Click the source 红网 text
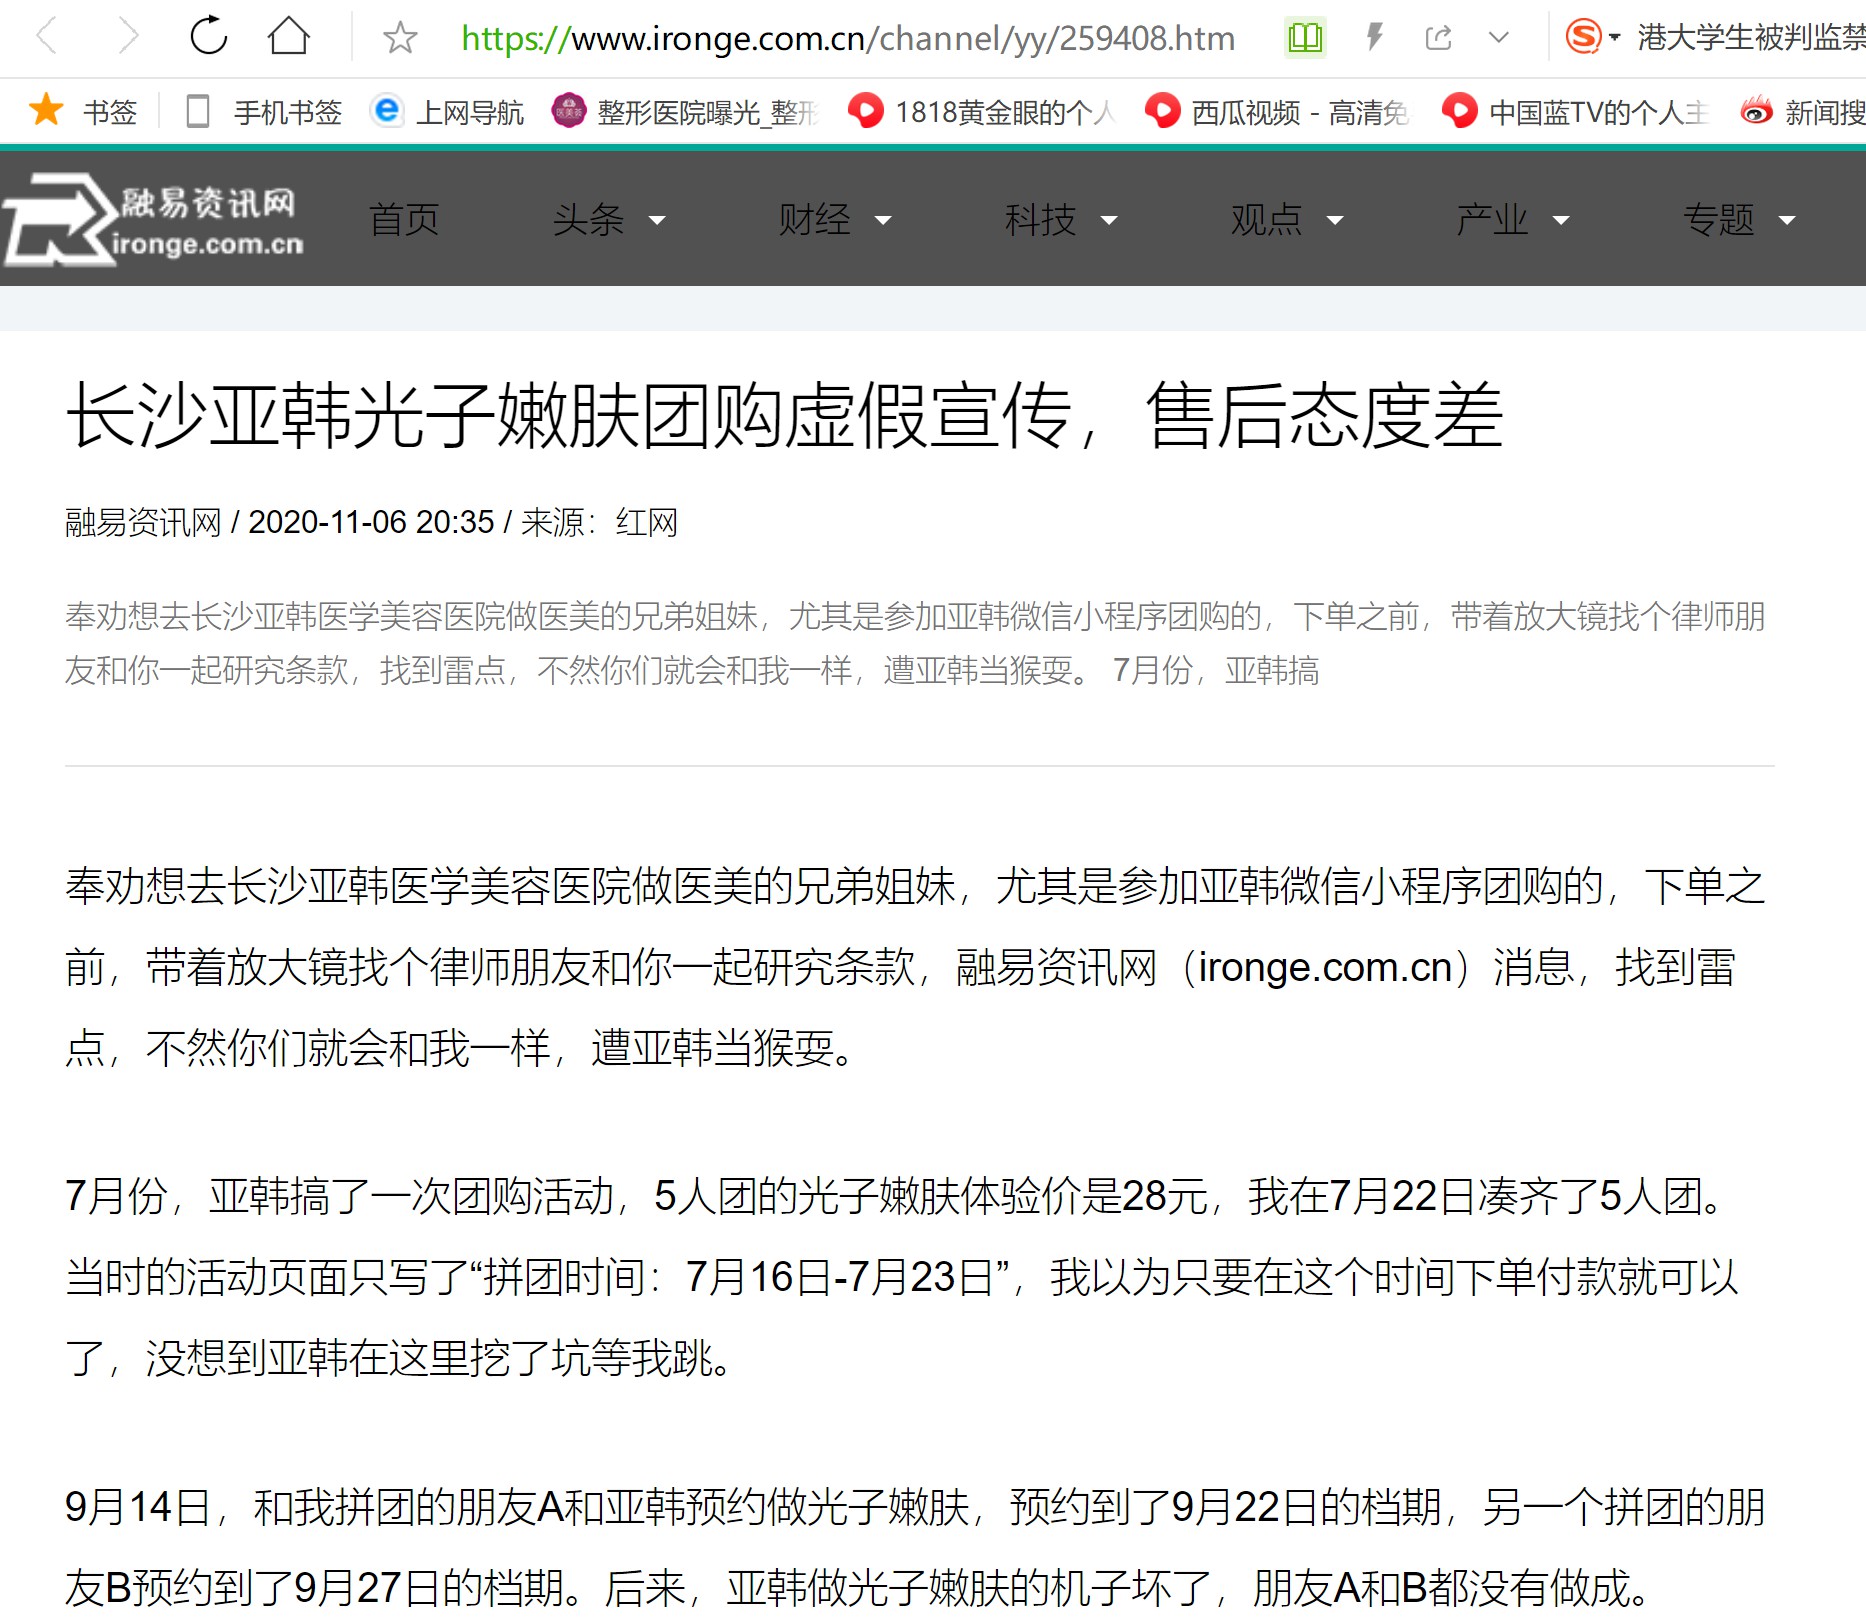 [x=646, y=522]
